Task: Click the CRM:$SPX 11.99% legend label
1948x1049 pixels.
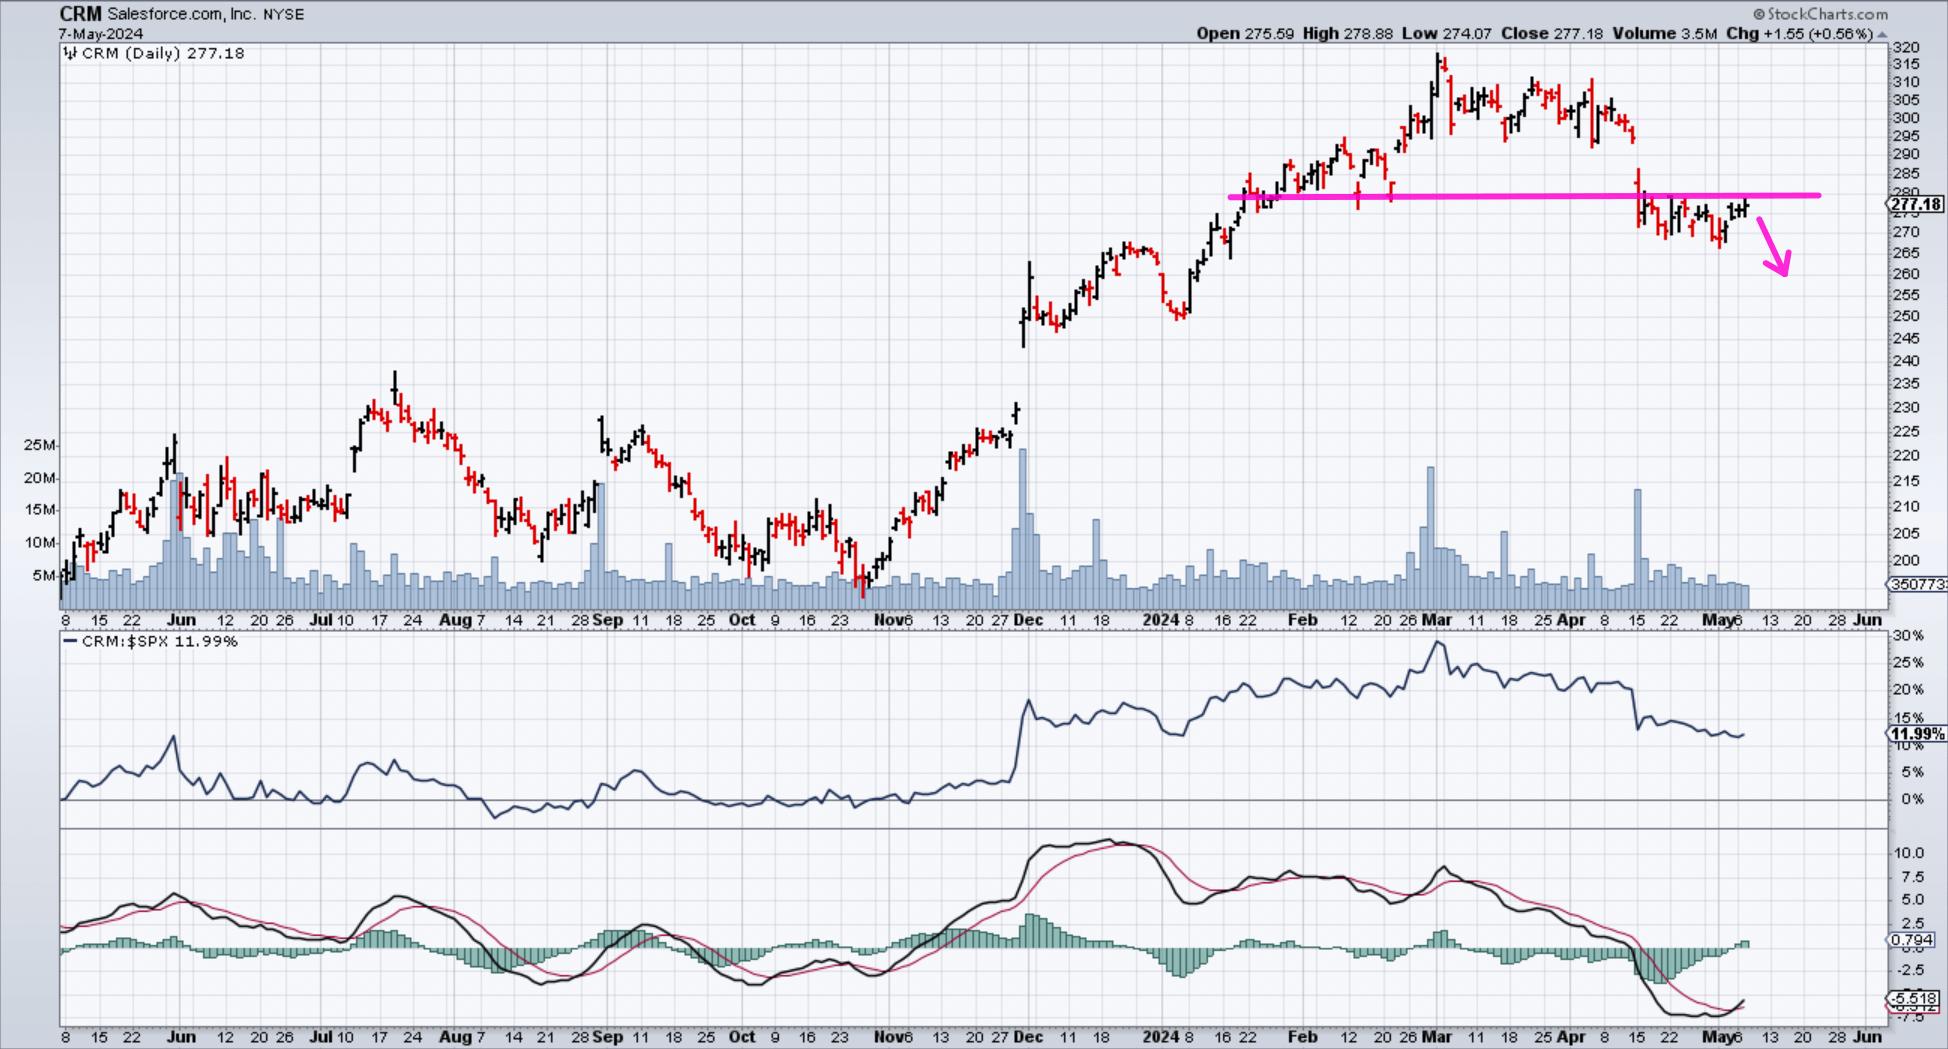Action: (160, 641)
